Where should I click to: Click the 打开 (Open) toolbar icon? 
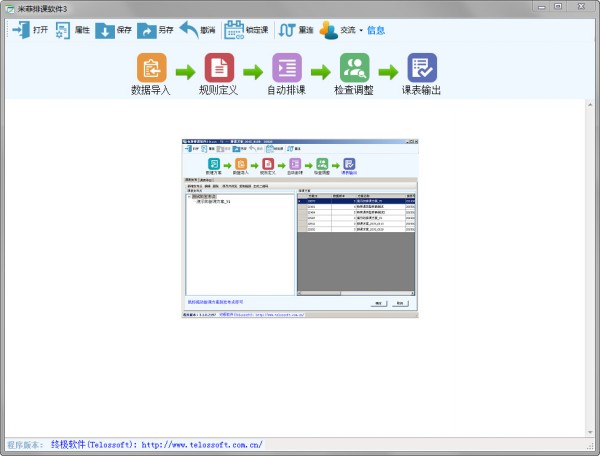(x=20, y=30)
